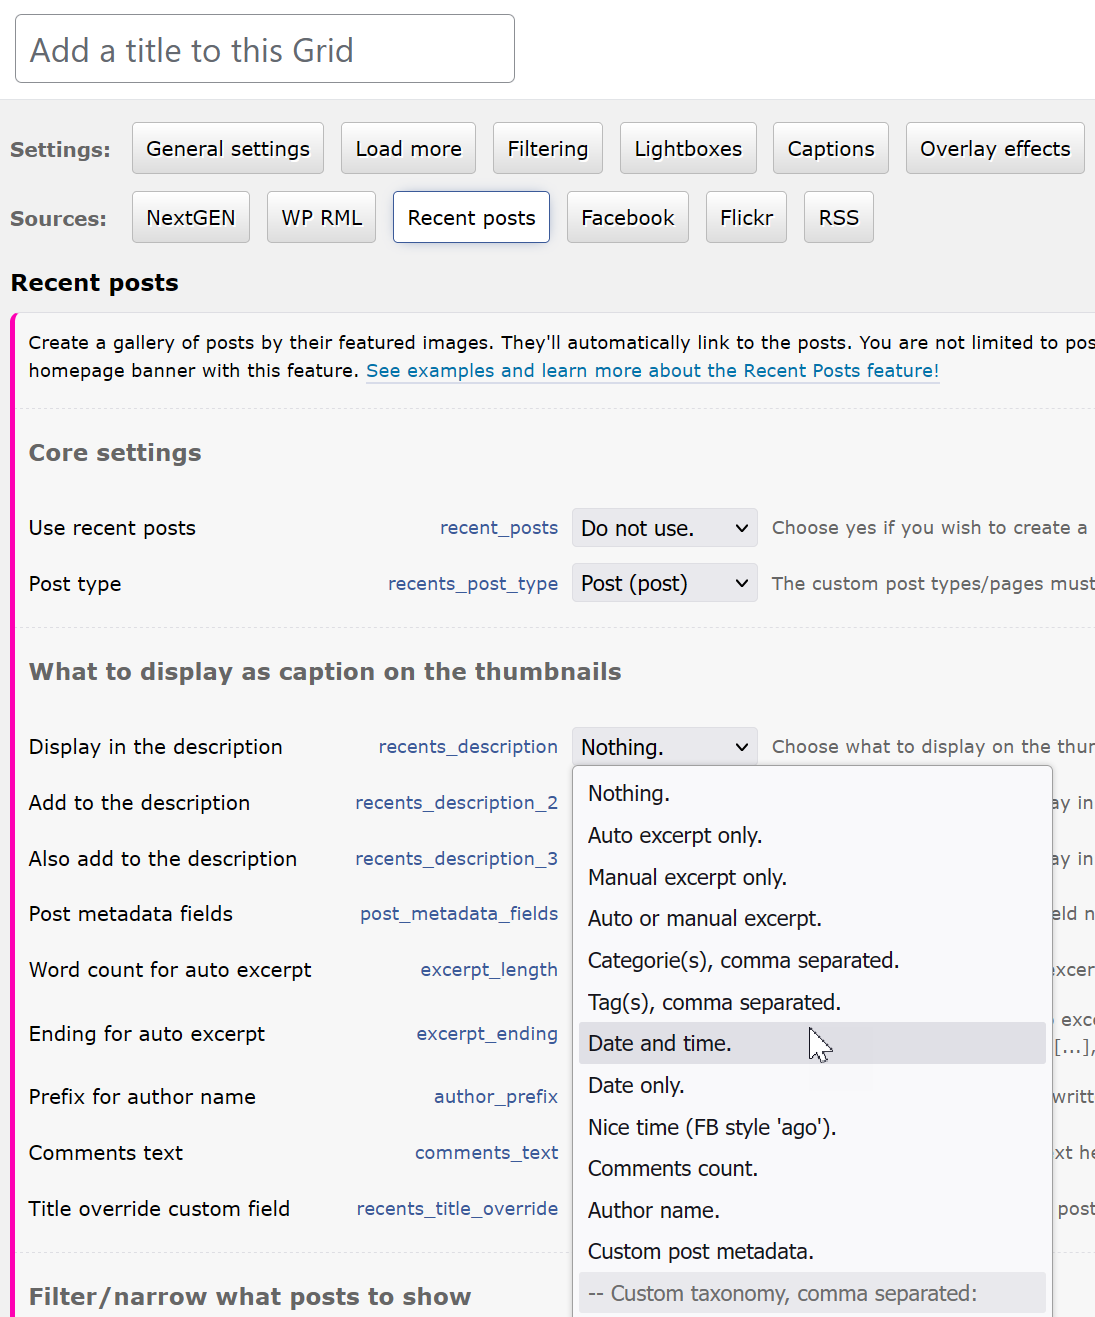
Task: Select WP RML source
Action: coord(321,218)
